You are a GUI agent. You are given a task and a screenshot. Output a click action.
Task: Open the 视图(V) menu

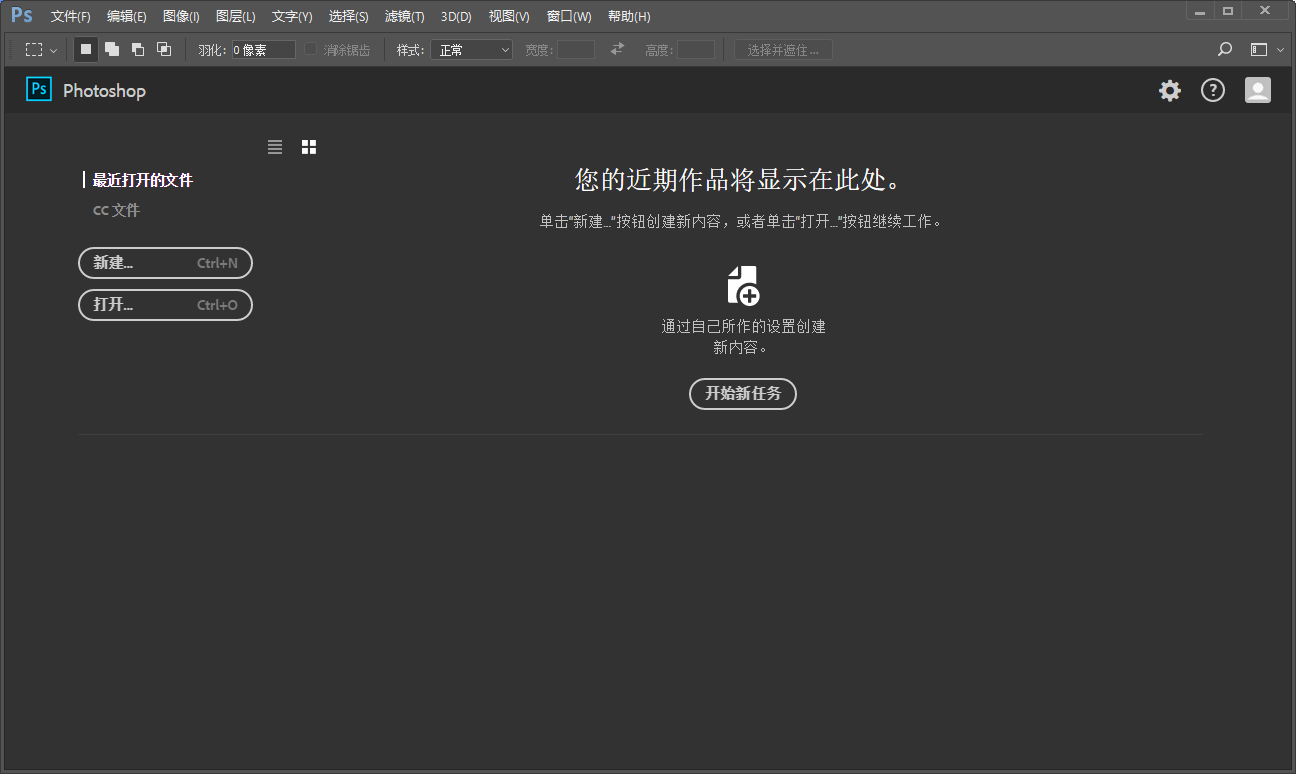pyautogui.click(x=509, y=16)
